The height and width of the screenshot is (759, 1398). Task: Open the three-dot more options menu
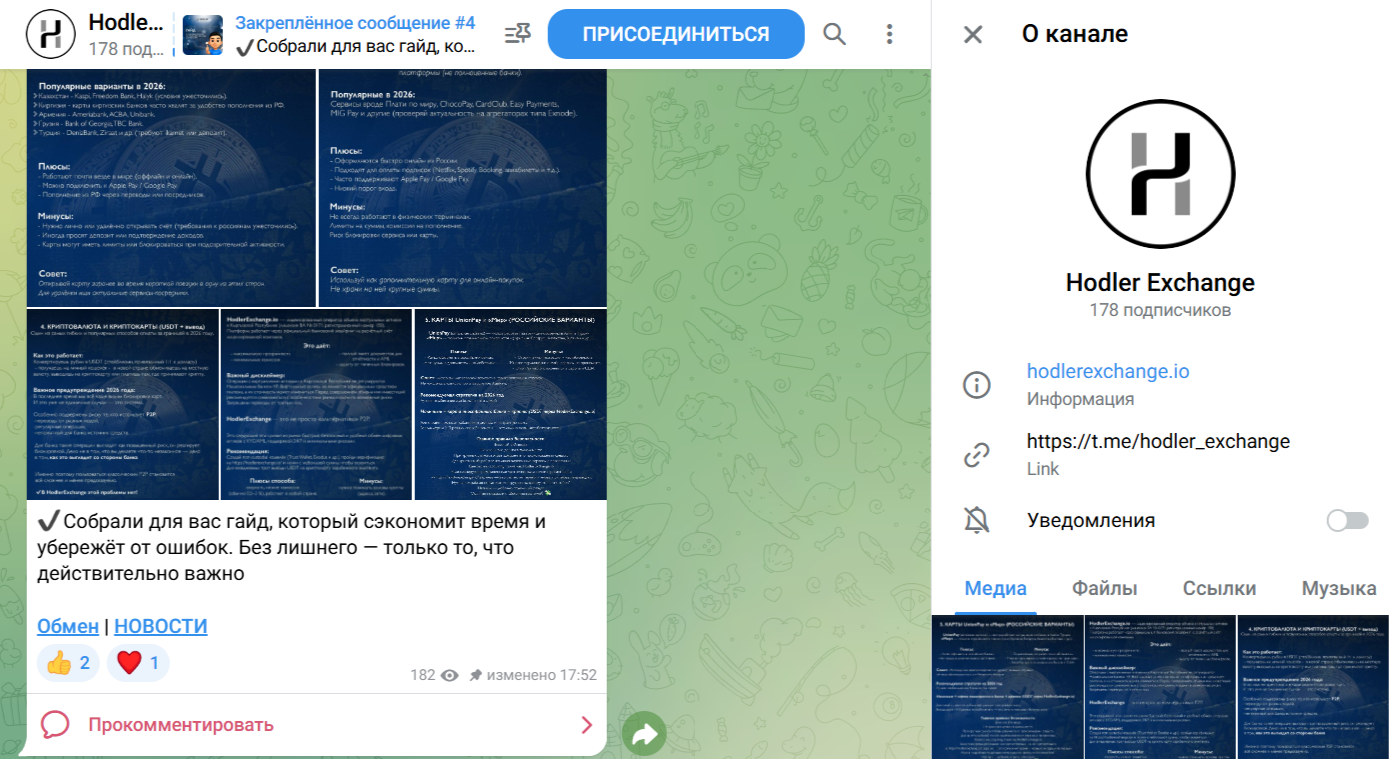(889, 34)
